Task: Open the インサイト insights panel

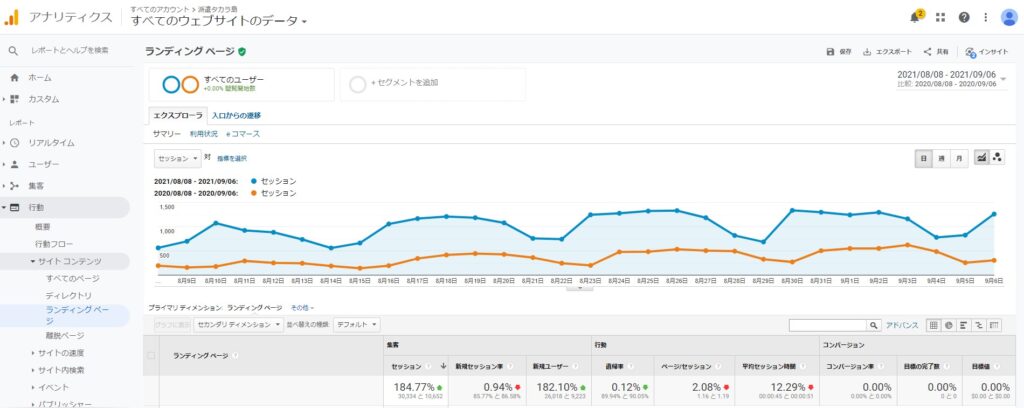Action: coord(986,52)
